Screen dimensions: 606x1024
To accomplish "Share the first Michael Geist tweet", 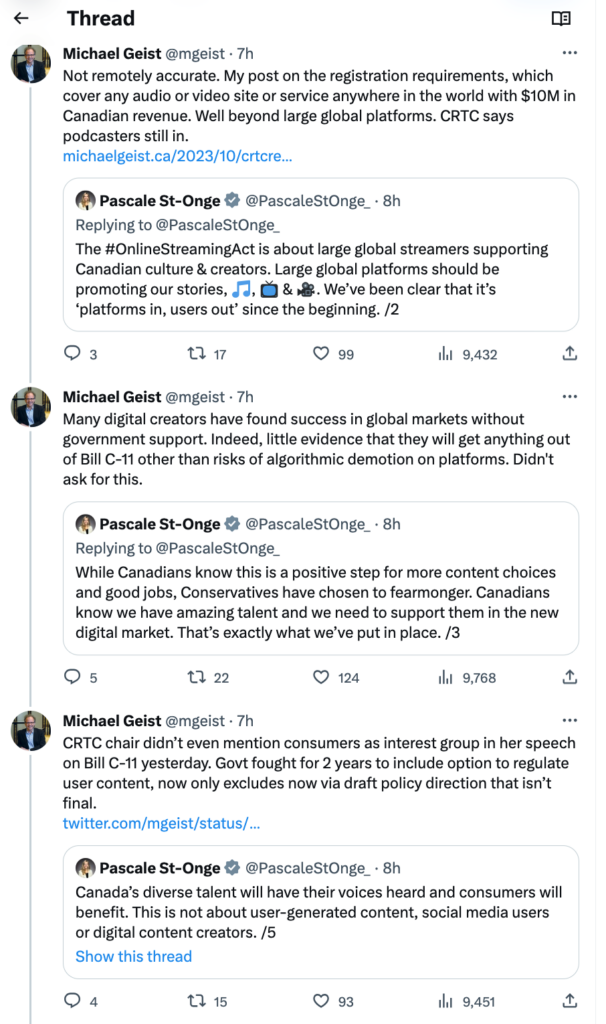I will pyautogui.click(x=569, y=353).
